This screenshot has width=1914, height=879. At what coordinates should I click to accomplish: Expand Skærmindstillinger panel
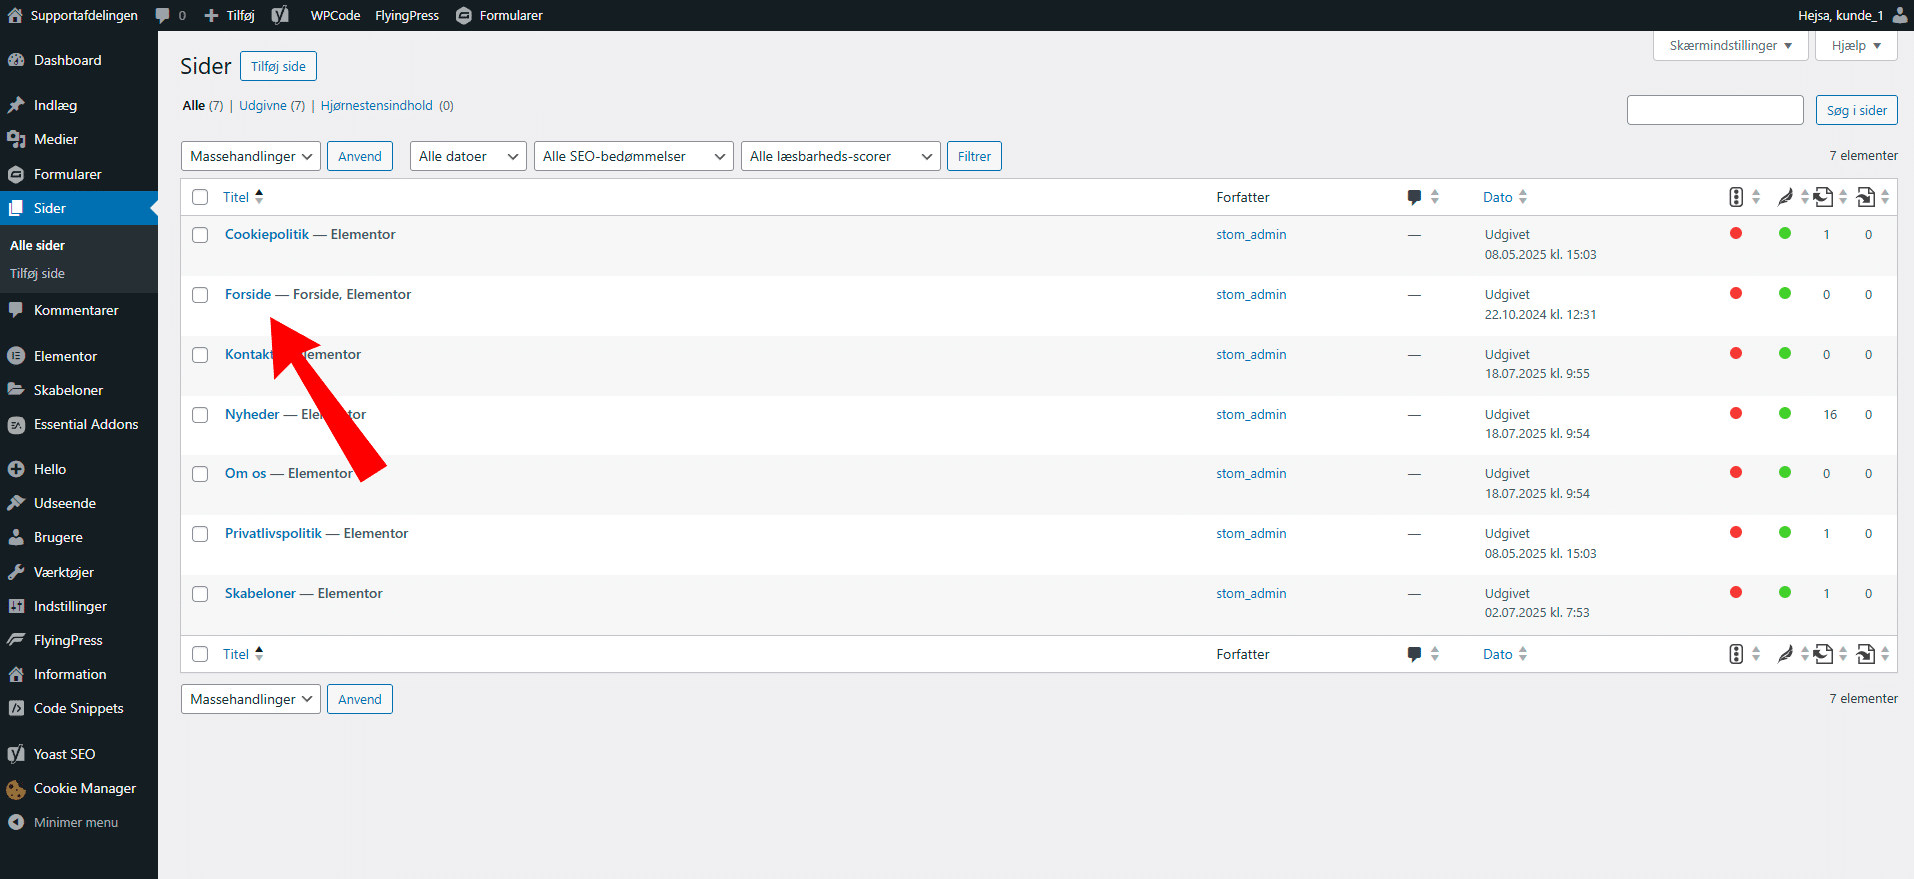(1731, 46)
